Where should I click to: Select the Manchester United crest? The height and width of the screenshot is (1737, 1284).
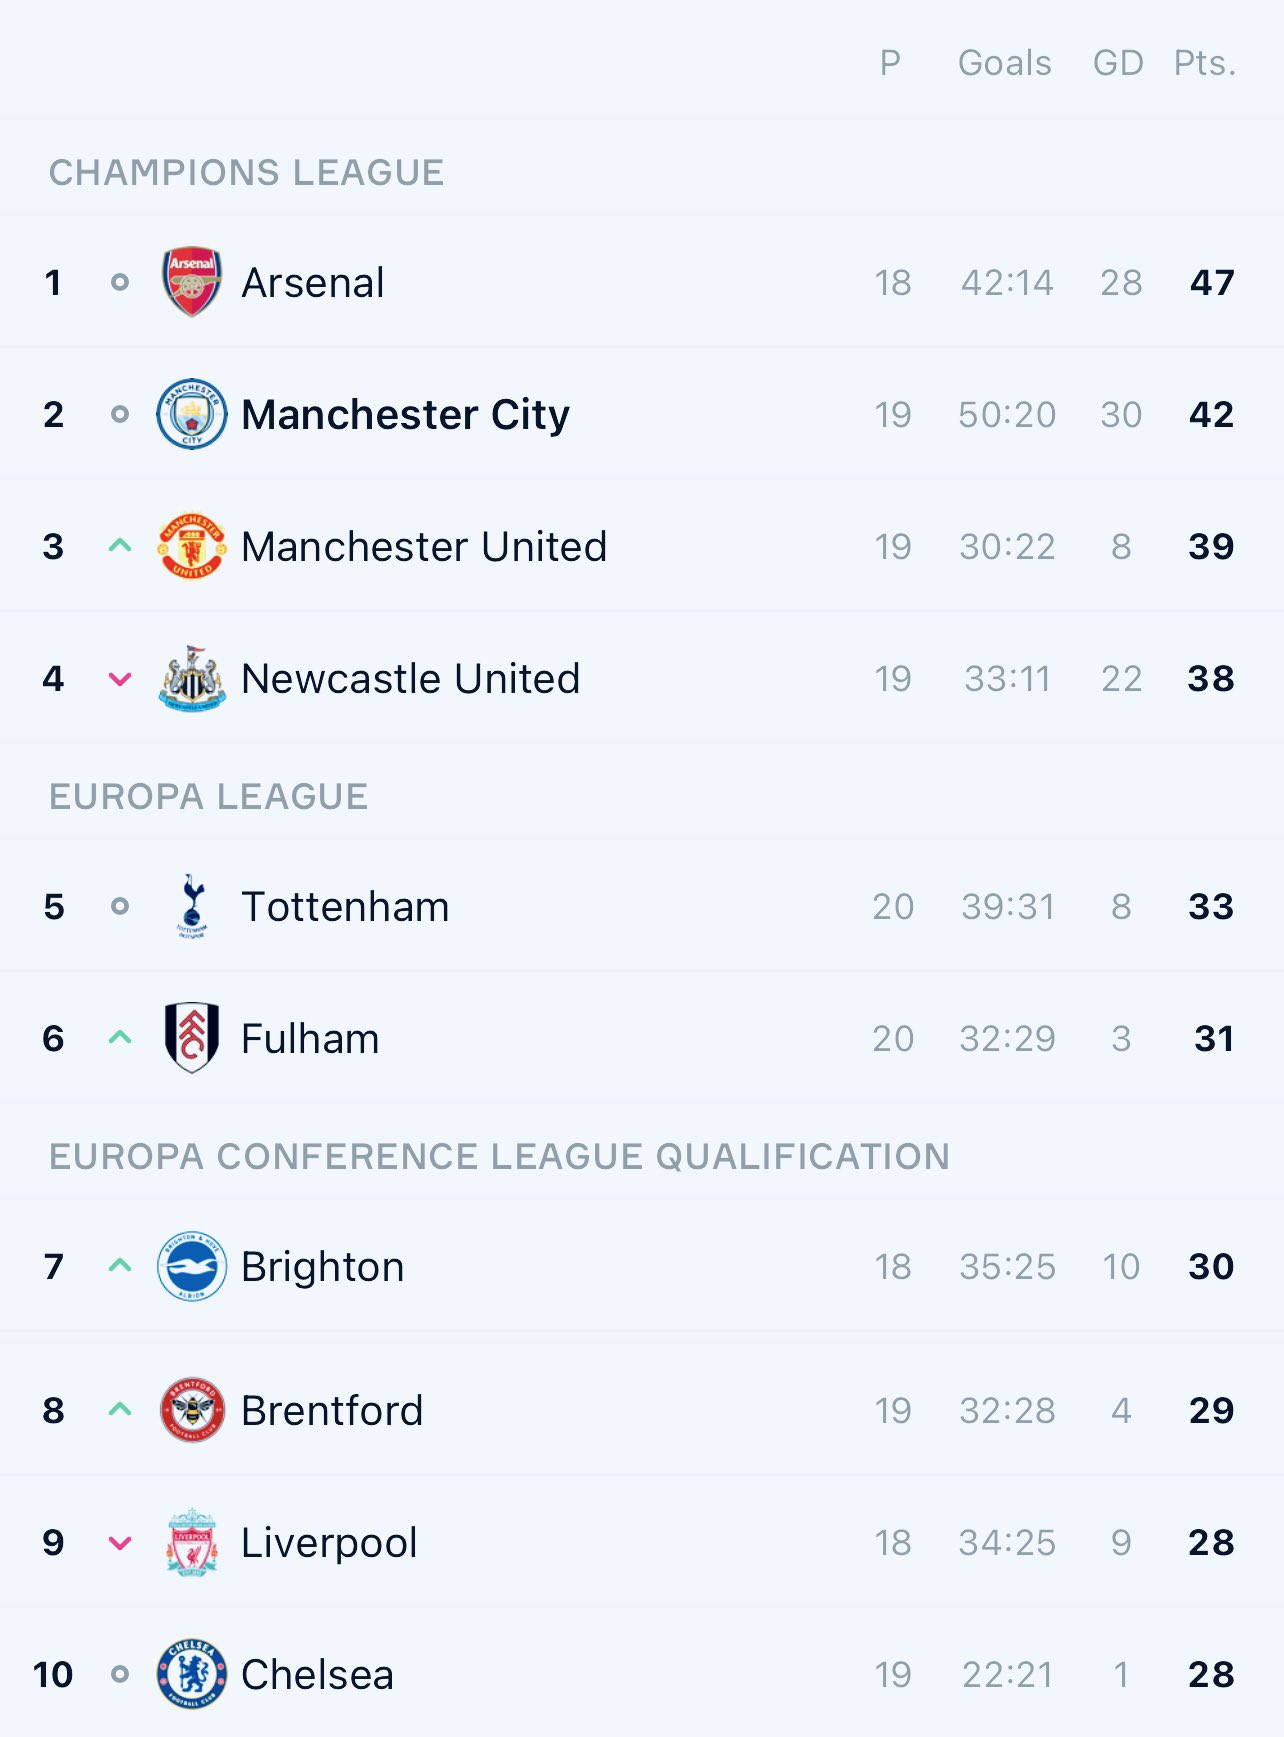tap(192, 546)
